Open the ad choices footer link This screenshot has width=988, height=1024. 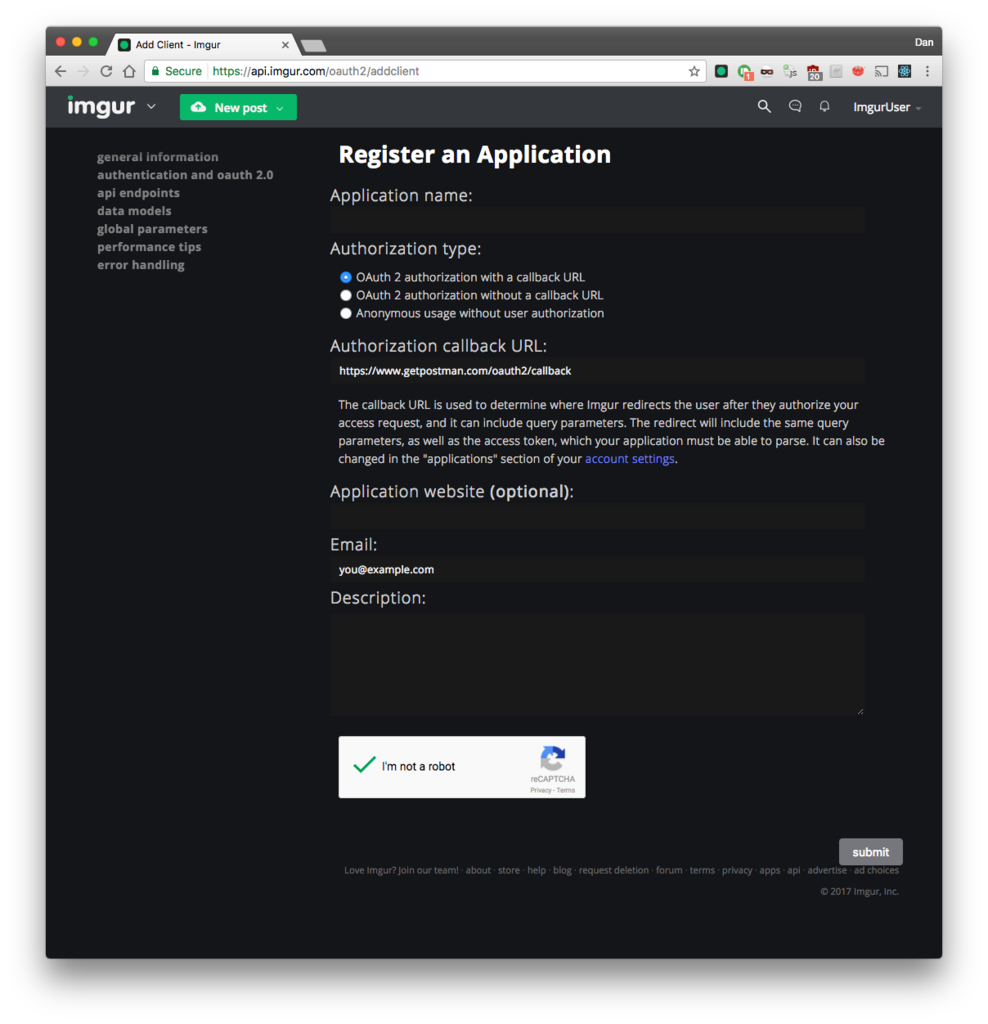876,870
